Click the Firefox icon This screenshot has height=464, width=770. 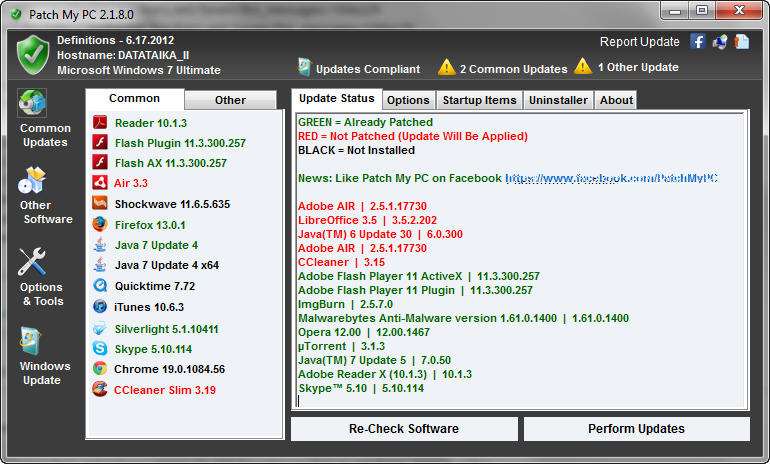pos(100,224)
